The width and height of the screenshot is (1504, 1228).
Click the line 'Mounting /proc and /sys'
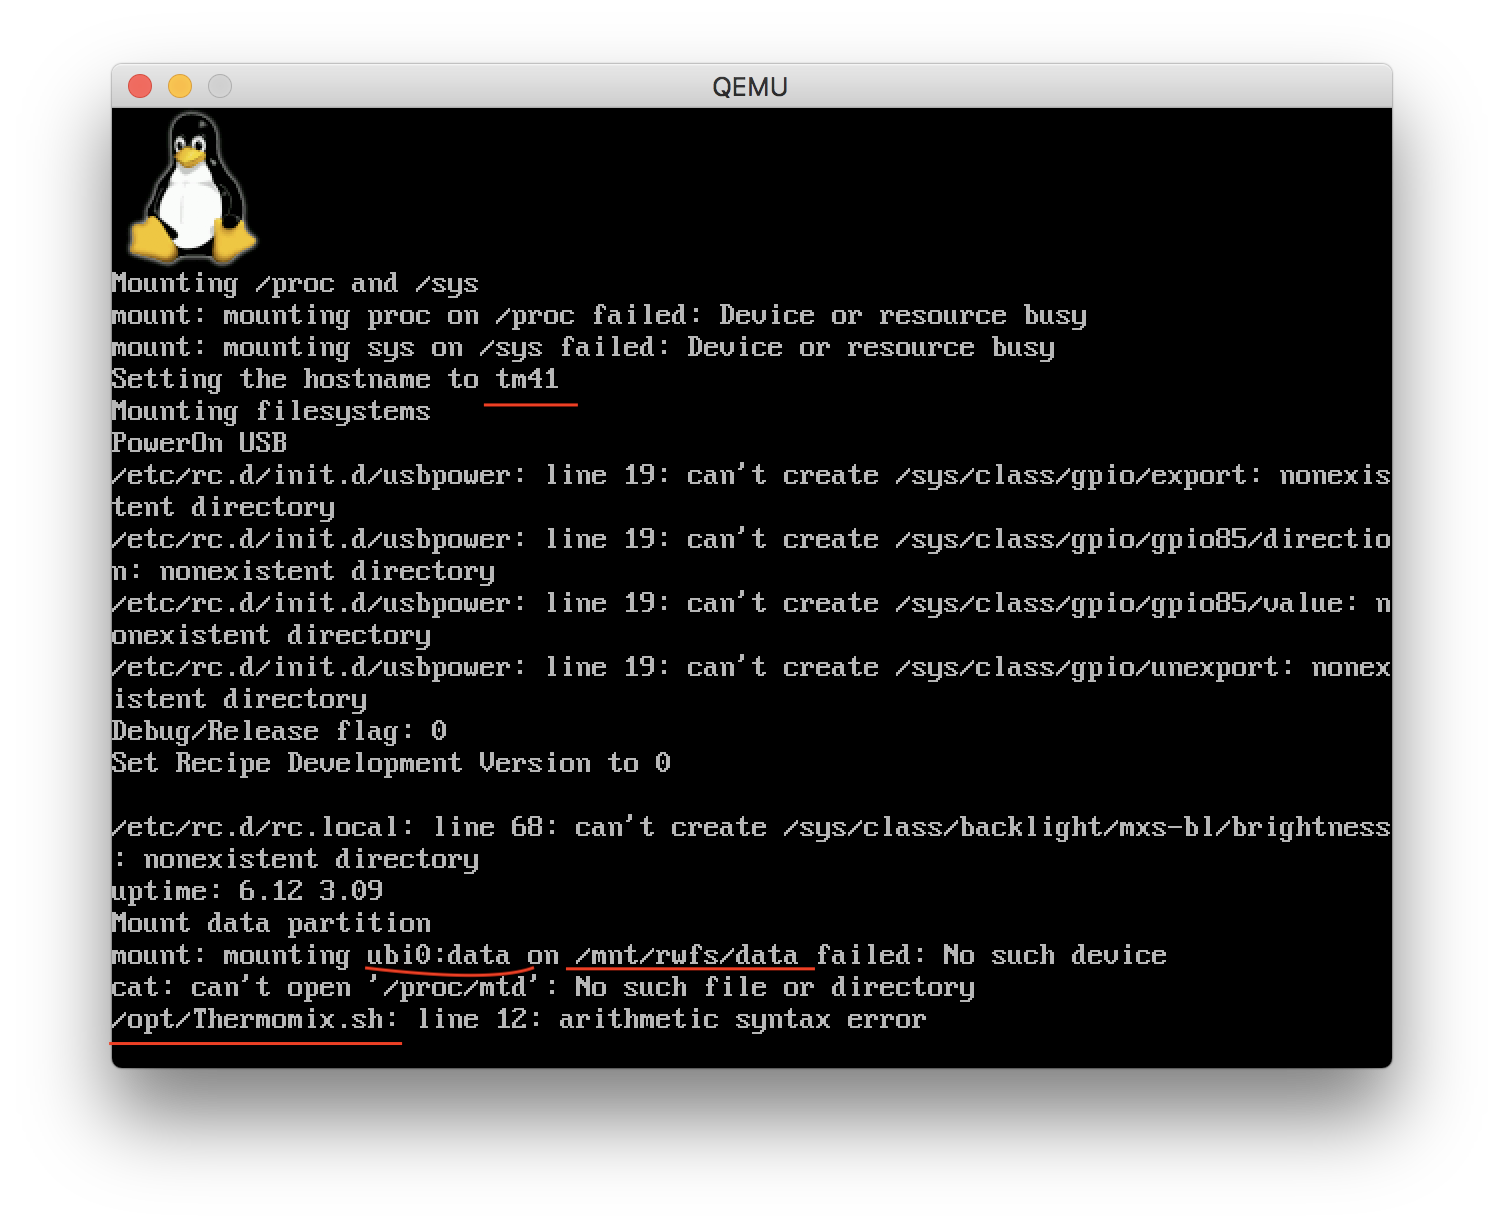click(295, 284)
